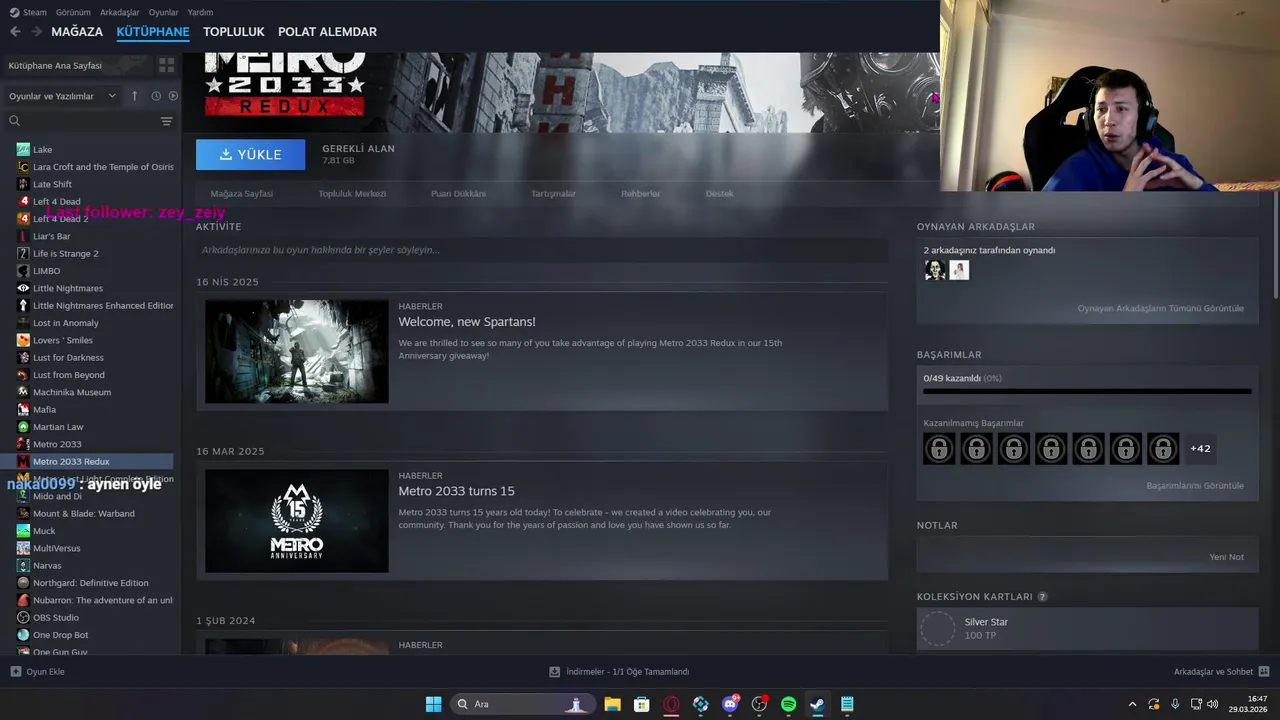Open the Rehberler link
1280x720 pixels.
click(640, 194)
